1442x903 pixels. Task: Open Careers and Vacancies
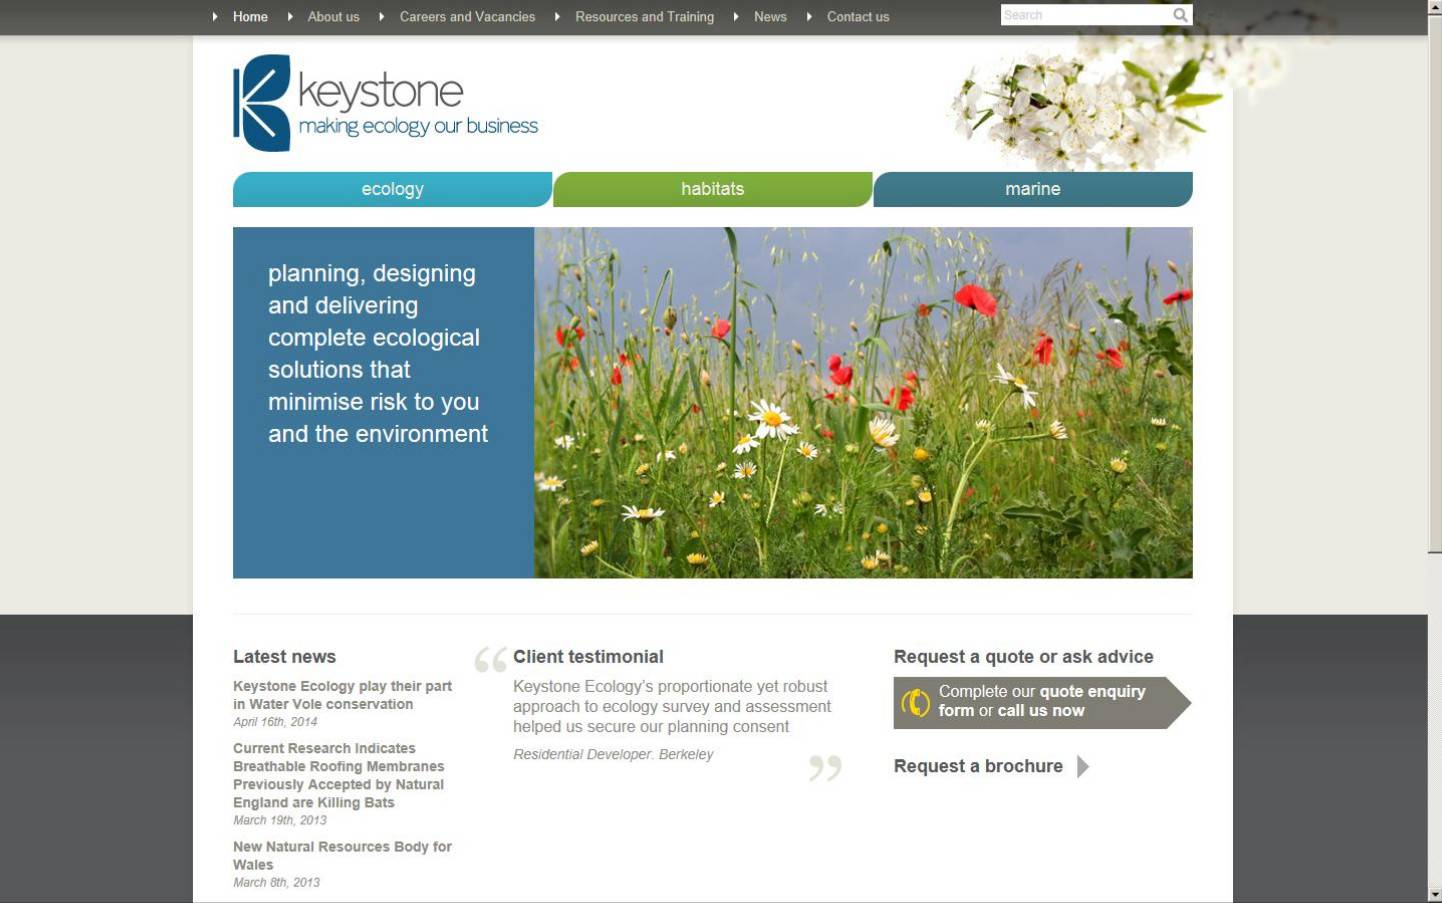coord(467,16)
